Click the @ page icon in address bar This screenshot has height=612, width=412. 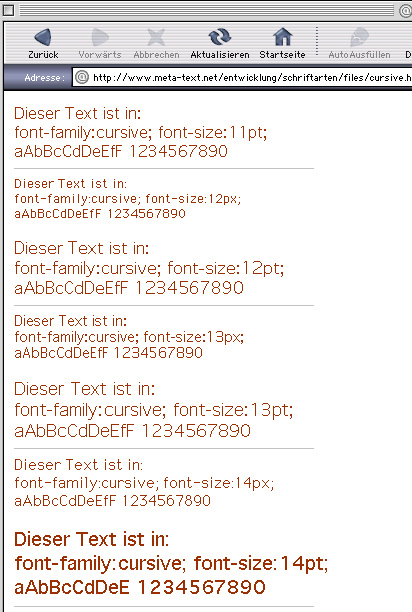pyautogui.click(x=82, y=77)
